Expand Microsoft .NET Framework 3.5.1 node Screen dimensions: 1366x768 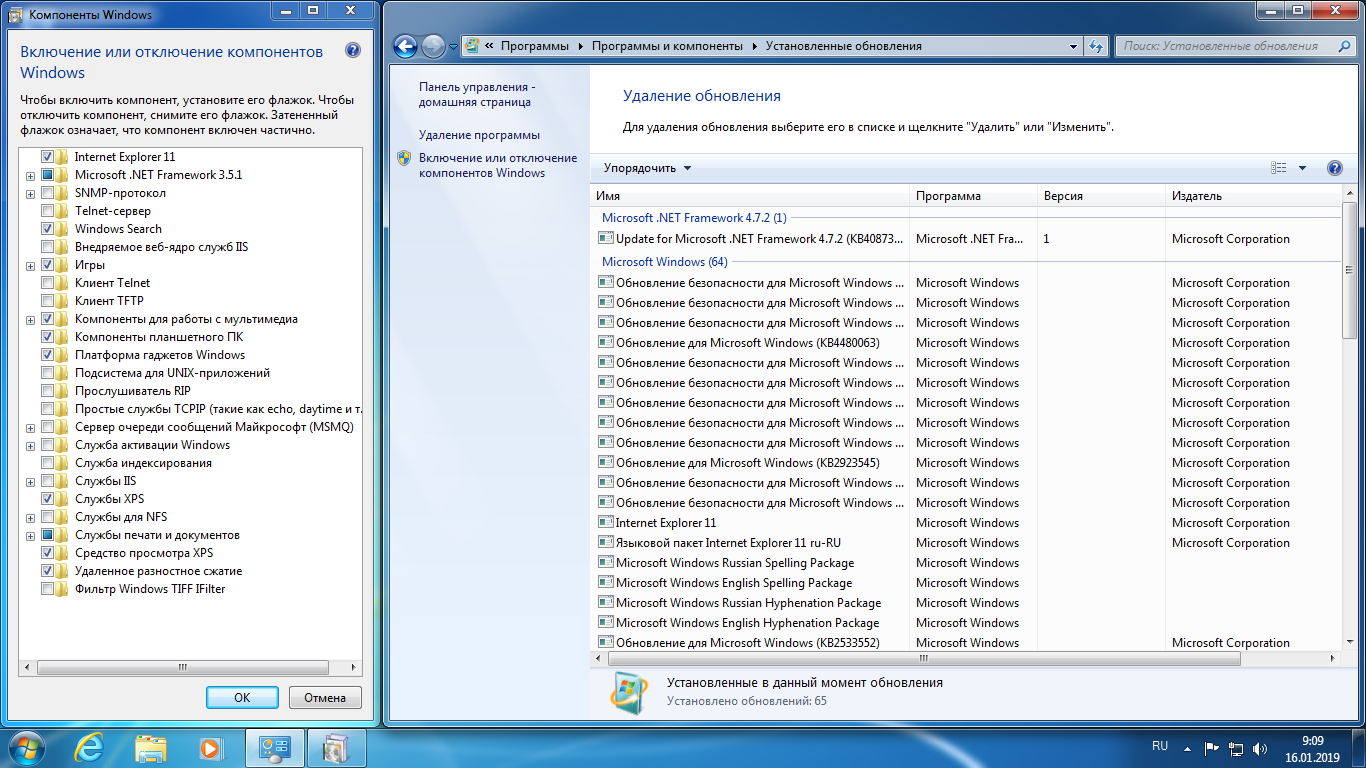[31, 176]
